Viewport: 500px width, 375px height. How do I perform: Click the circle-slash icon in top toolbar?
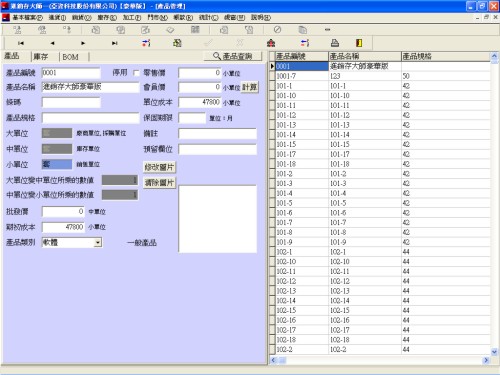[x=277, y=30]
